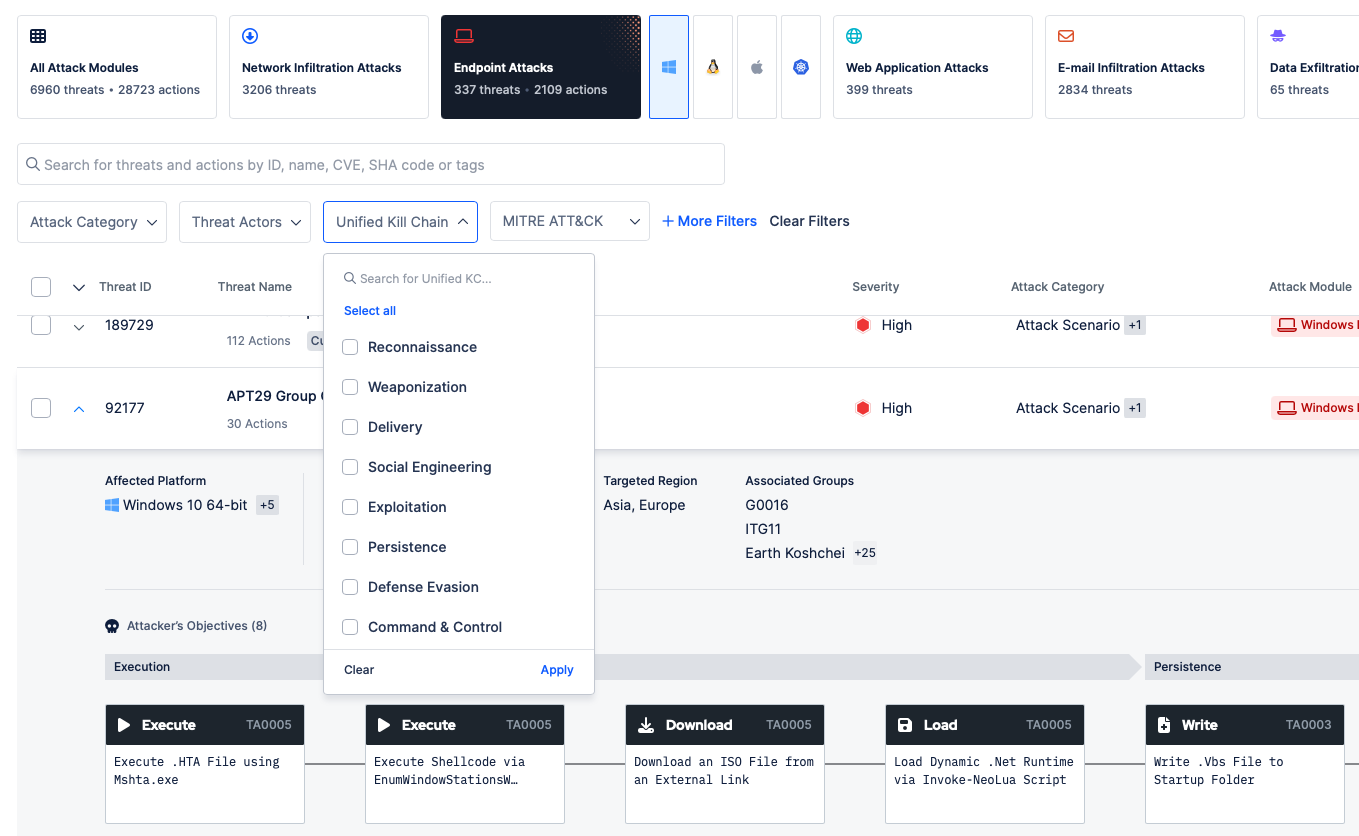Screen dimensions: 1359x836
Task: Select the Kubernetes platform icon
Action: coord(801,67)
